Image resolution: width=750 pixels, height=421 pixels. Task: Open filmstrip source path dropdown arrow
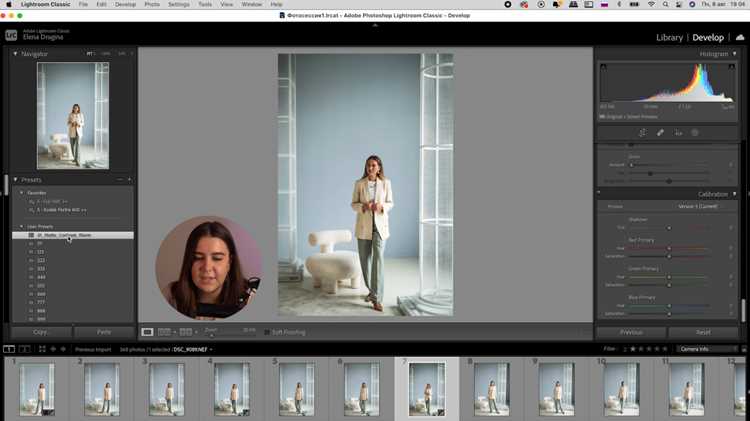(x=211, y=350)
